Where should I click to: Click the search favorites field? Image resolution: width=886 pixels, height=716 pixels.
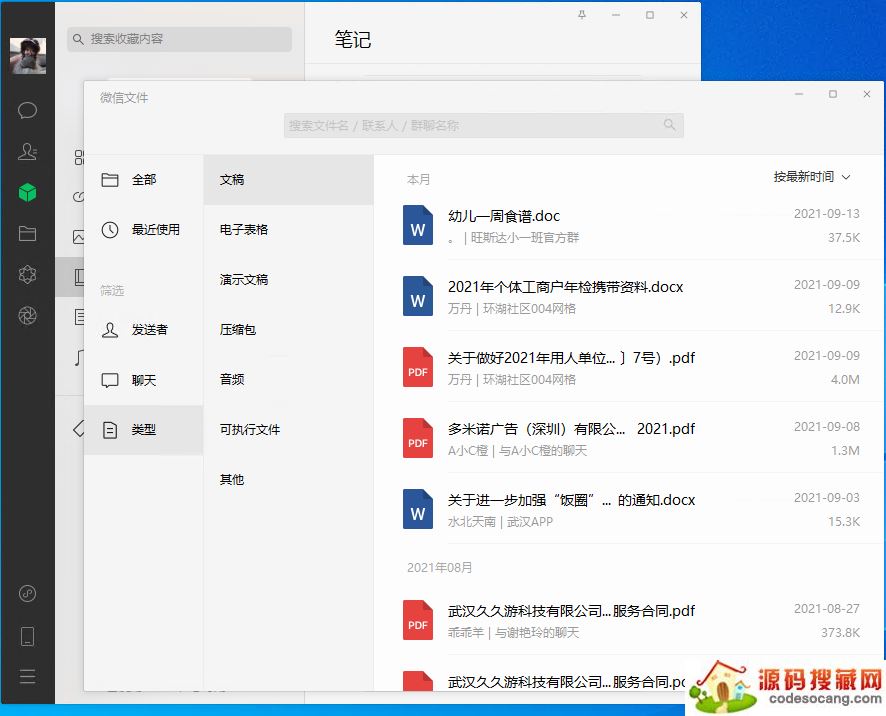tap(179, 39)
